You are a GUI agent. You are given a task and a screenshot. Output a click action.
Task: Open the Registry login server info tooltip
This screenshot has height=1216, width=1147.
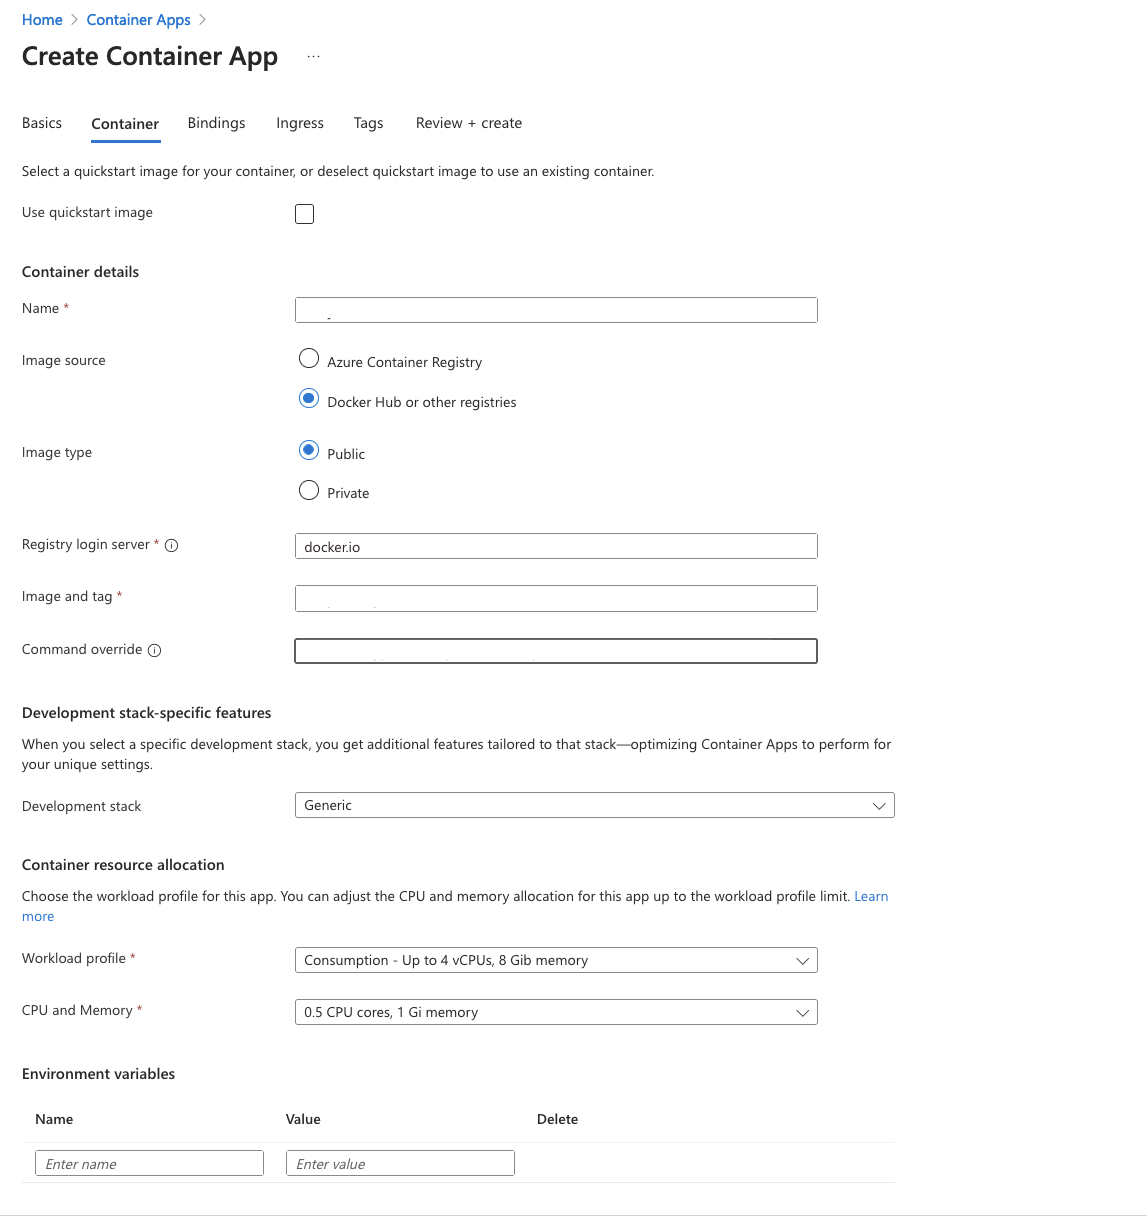[x=171, y=545]
